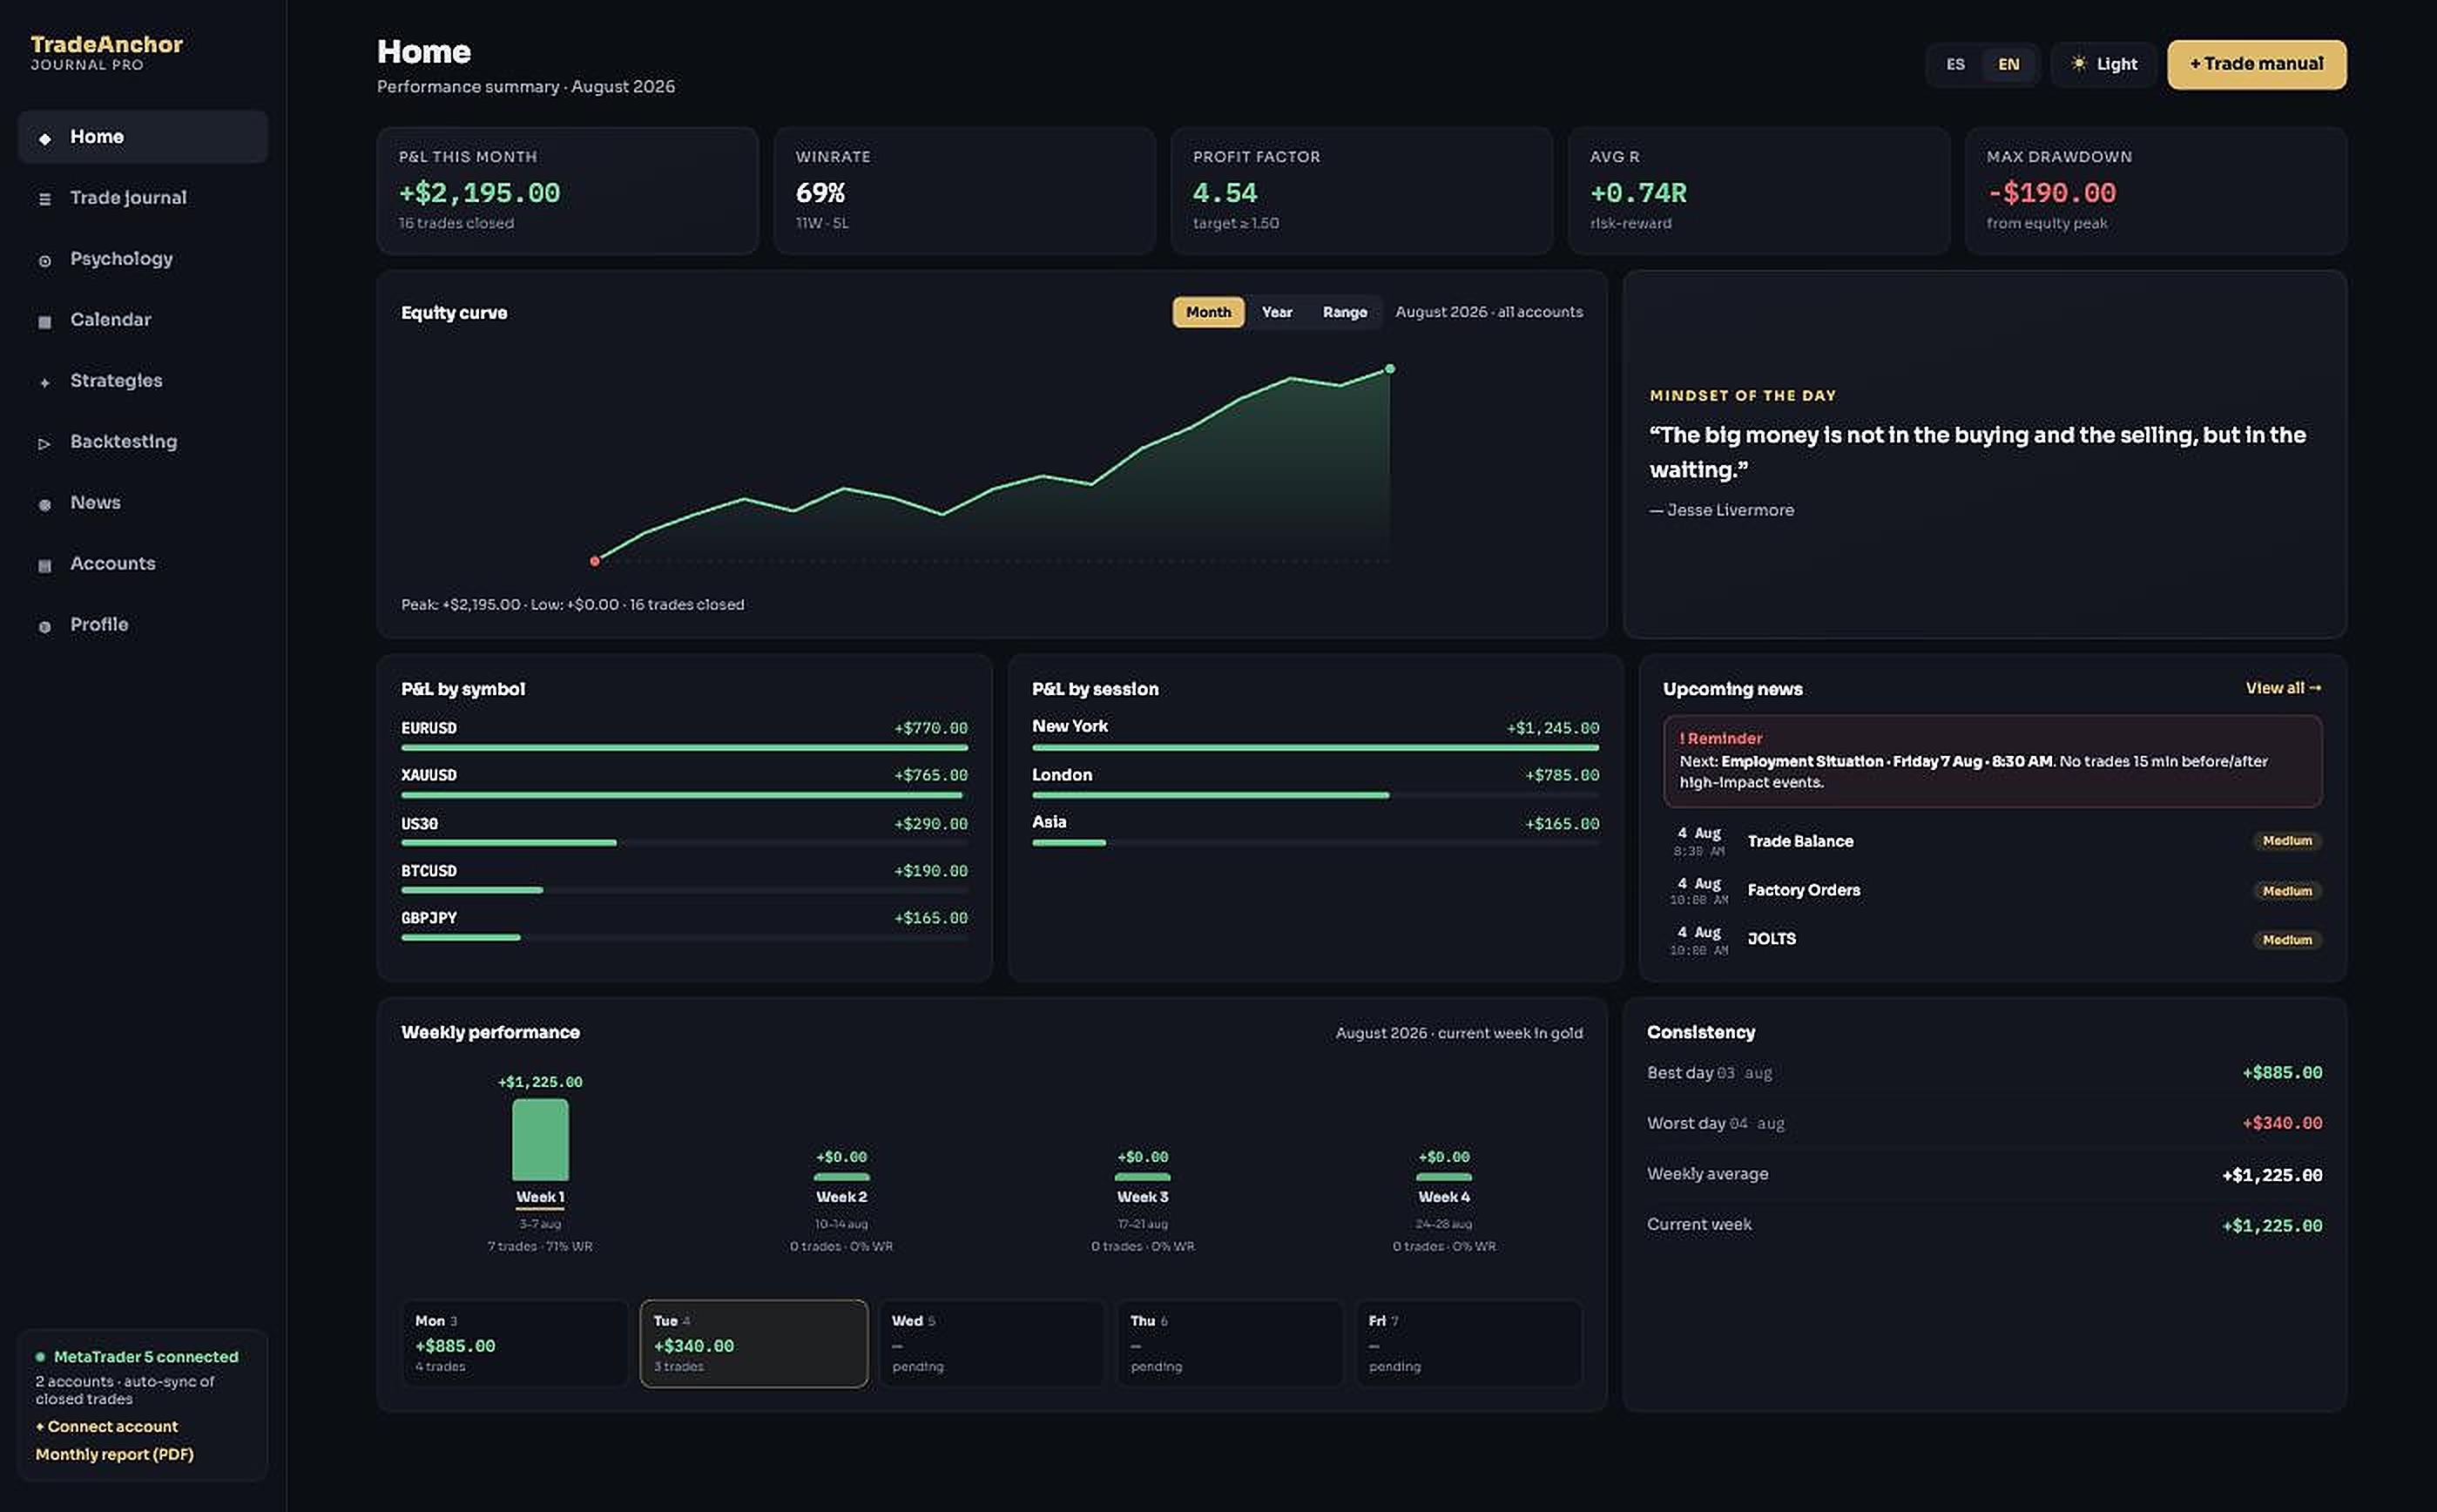Download Monthly report (PDF)

click(115, 1454)
